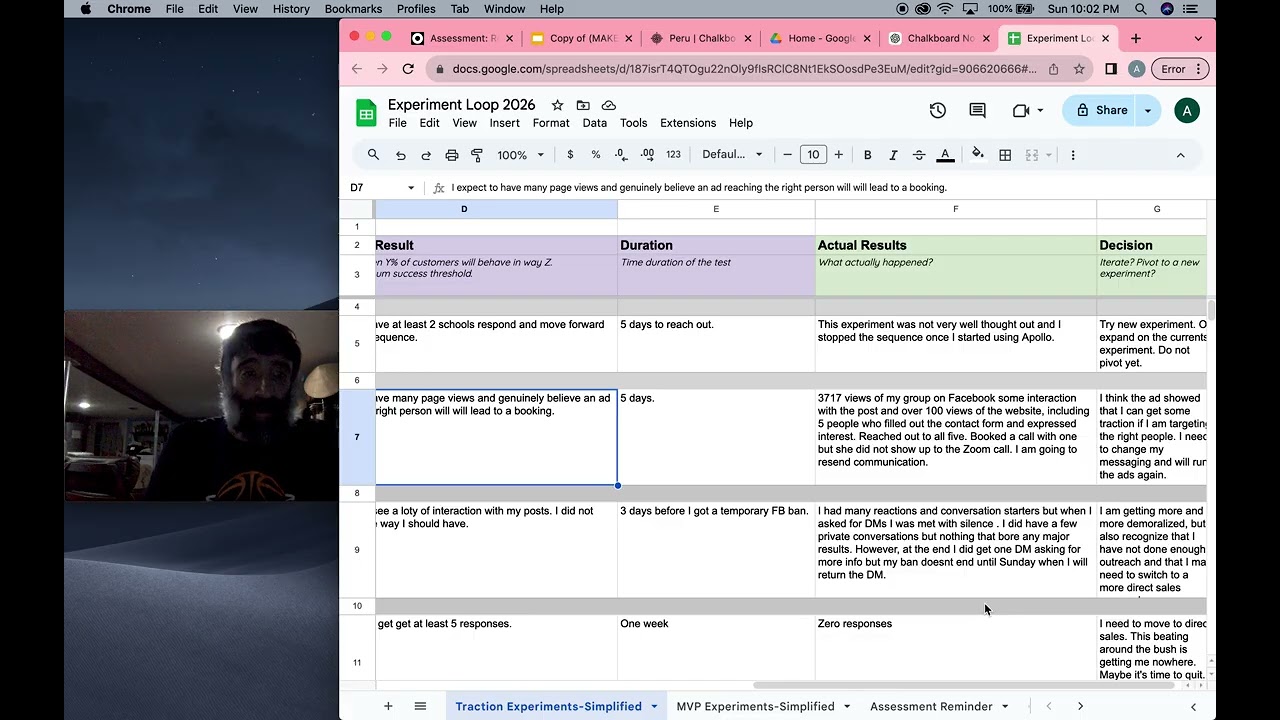Viewport: 1280px width, 720px height.
Task: Open the Extensions menu
Action: 688,123
